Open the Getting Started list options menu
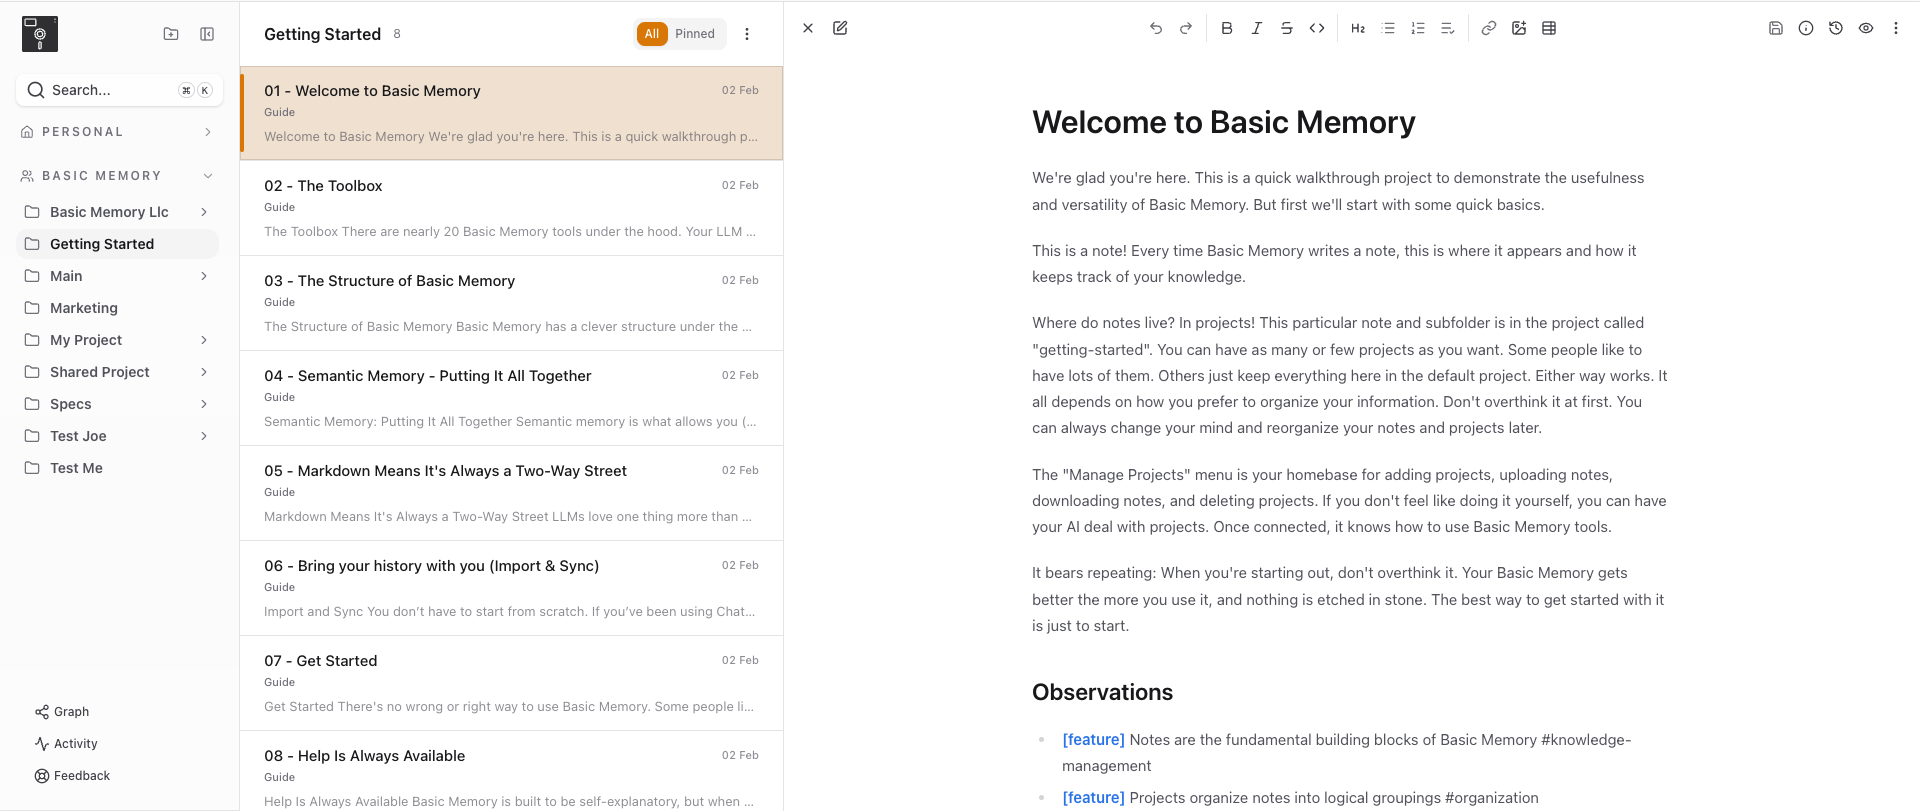This screenshot has height=811, width=1920. (747, 34)
